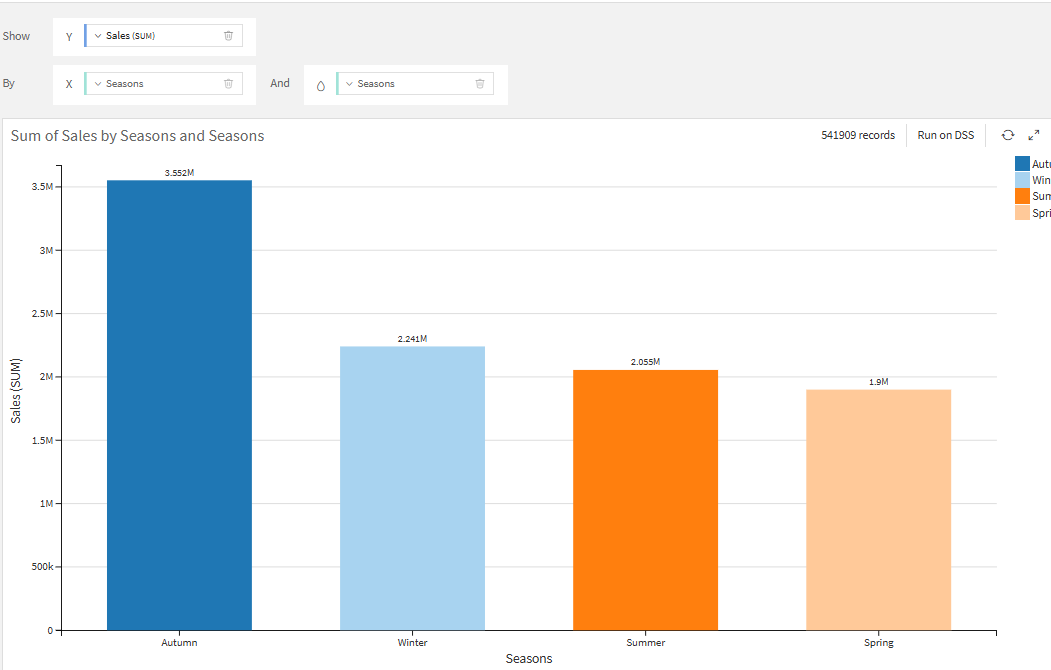Select the Autumn legend color swatch
This screenshot has width=1051, height=670.
(1022, 163)
